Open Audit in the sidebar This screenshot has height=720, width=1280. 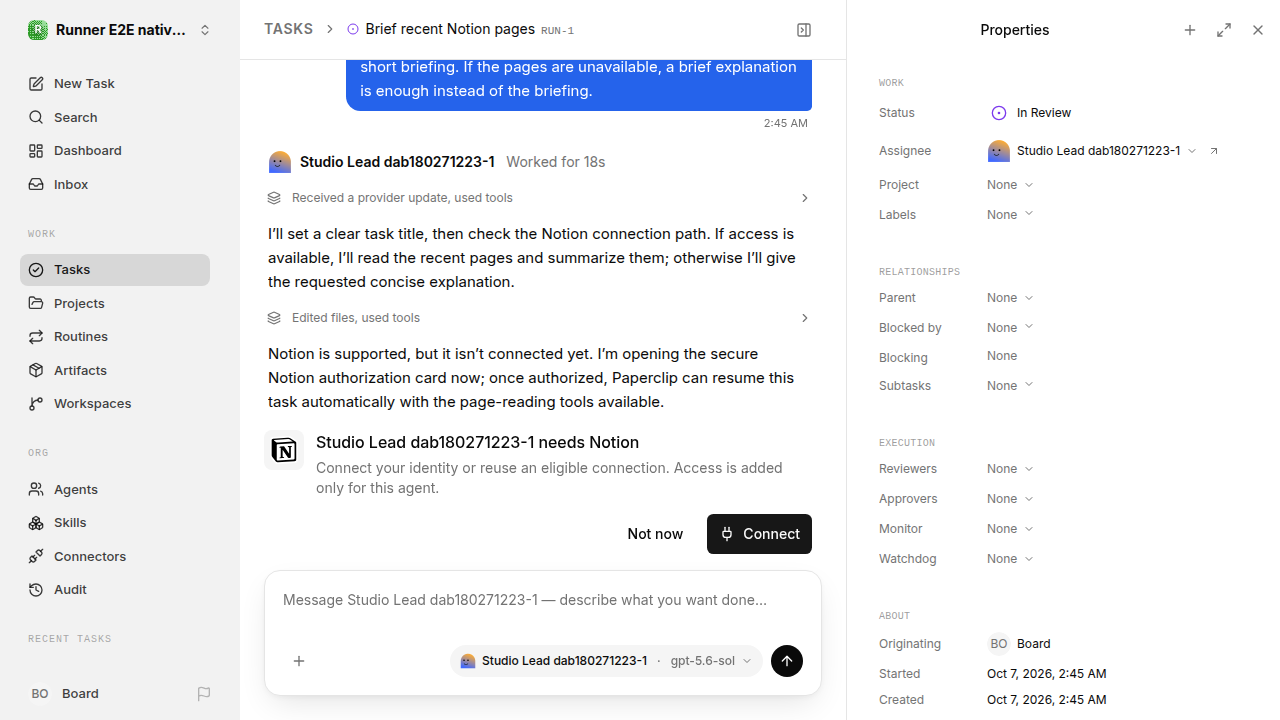(x=115, y=590)
